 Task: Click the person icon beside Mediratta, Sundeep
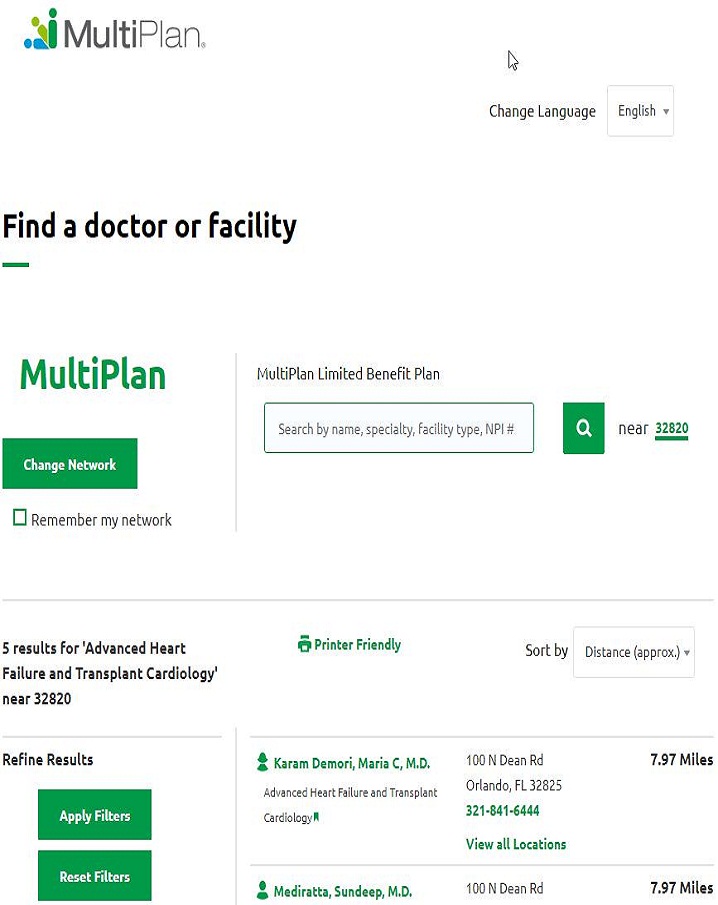(262, 889)
